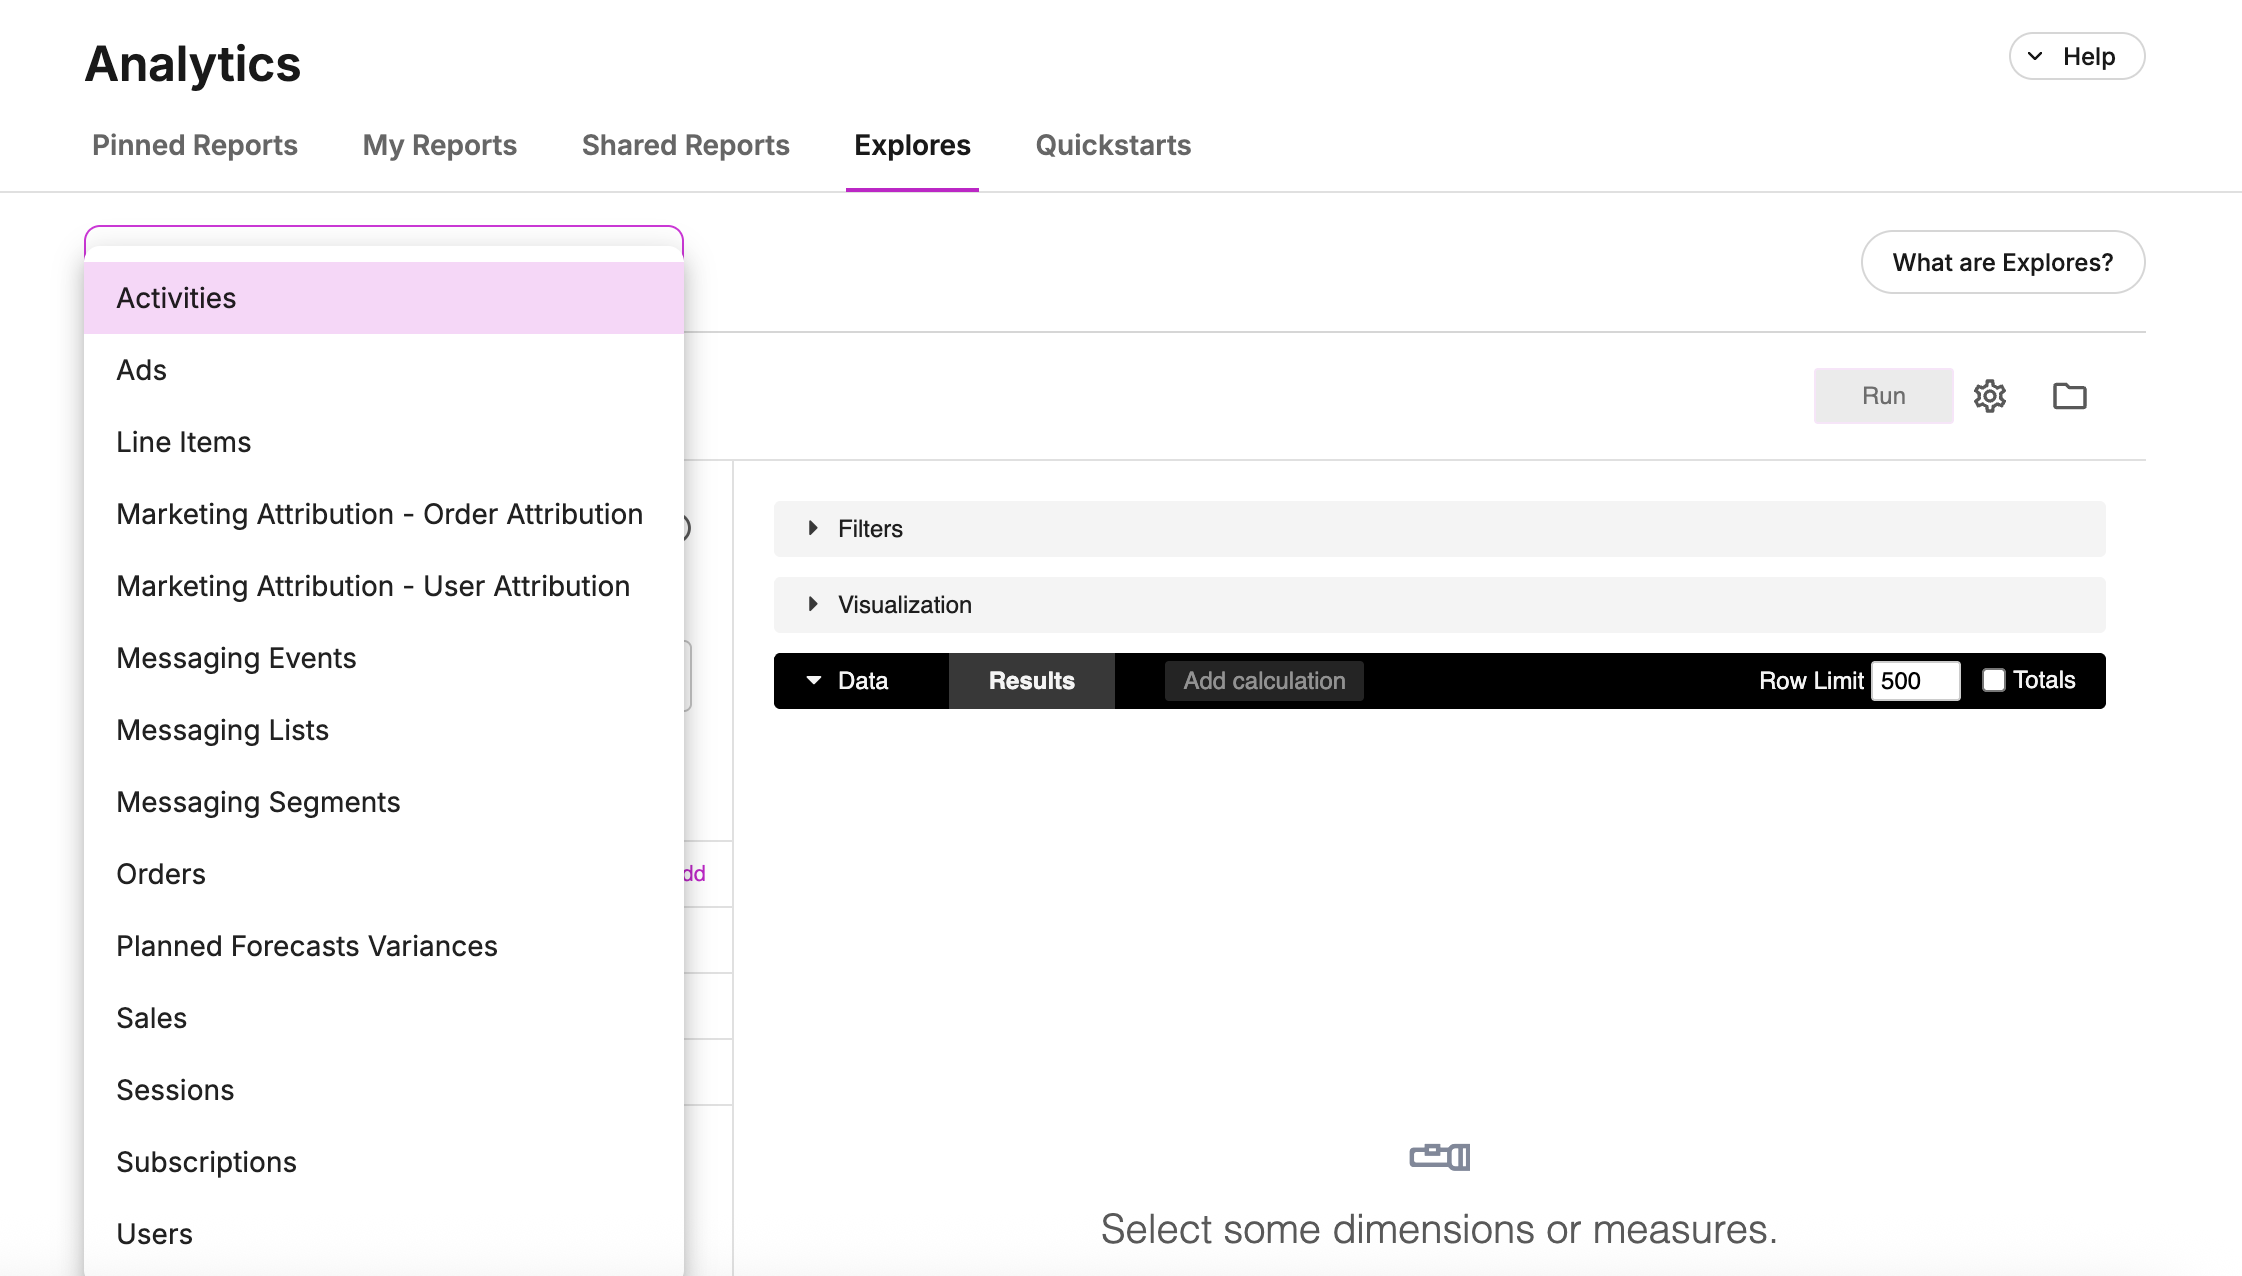Open the explore settings gear icon
Viewport: 2242px width, 1276px height.
[1989, 396]
